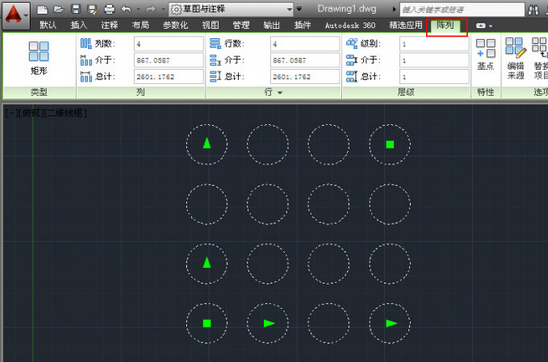
Task: Print the drawing using the printer icon
Action: 109,9
